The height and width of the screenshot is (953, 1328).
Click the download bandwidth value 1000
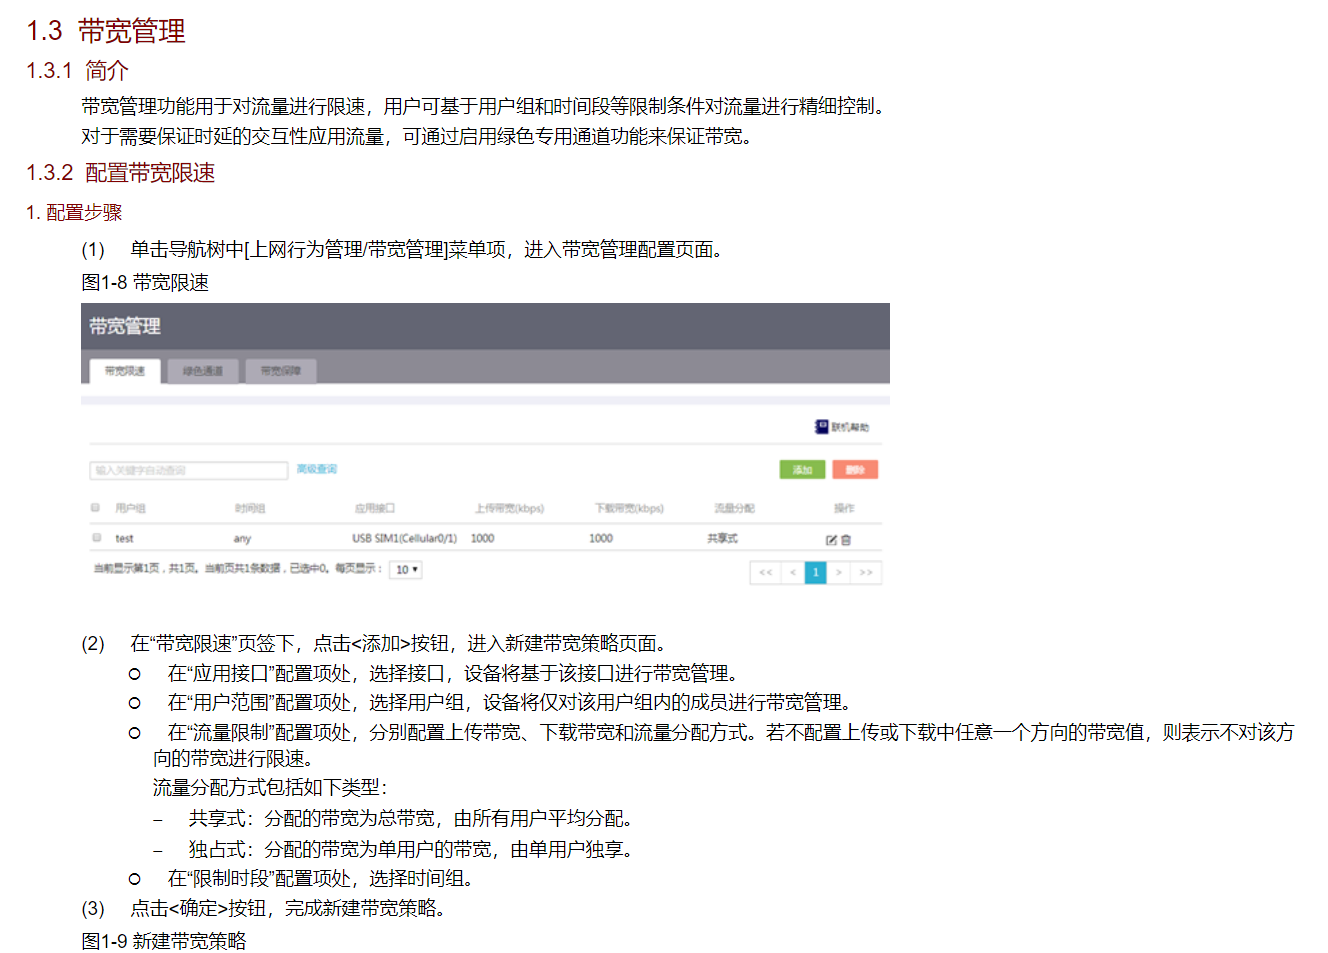click(601, 538)
